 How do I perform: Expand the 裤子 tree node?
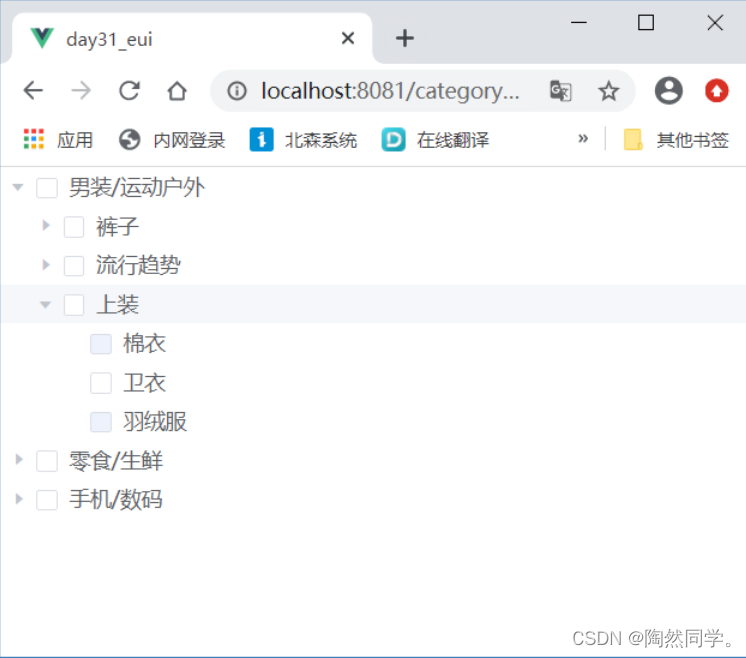46,226
